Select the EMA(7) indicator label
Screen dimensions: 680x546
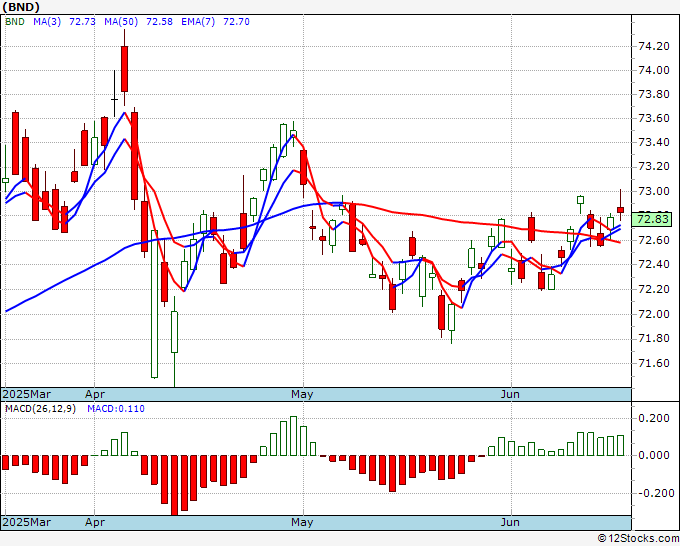pyautogui.click(x=198, y=22)
